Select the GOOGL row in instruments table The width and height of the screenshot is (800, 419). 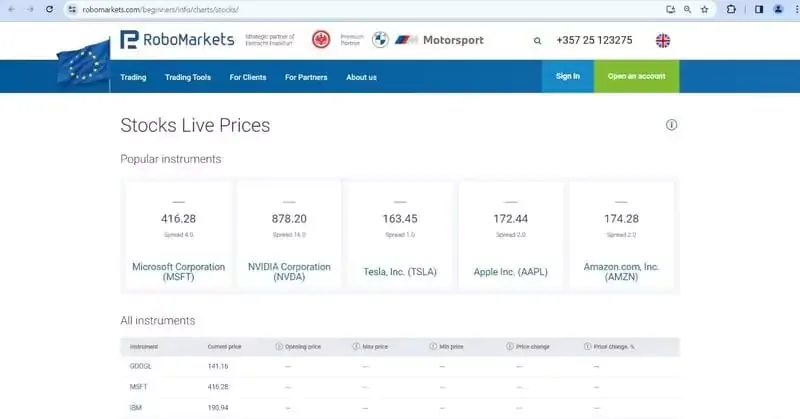pos(400,366)
